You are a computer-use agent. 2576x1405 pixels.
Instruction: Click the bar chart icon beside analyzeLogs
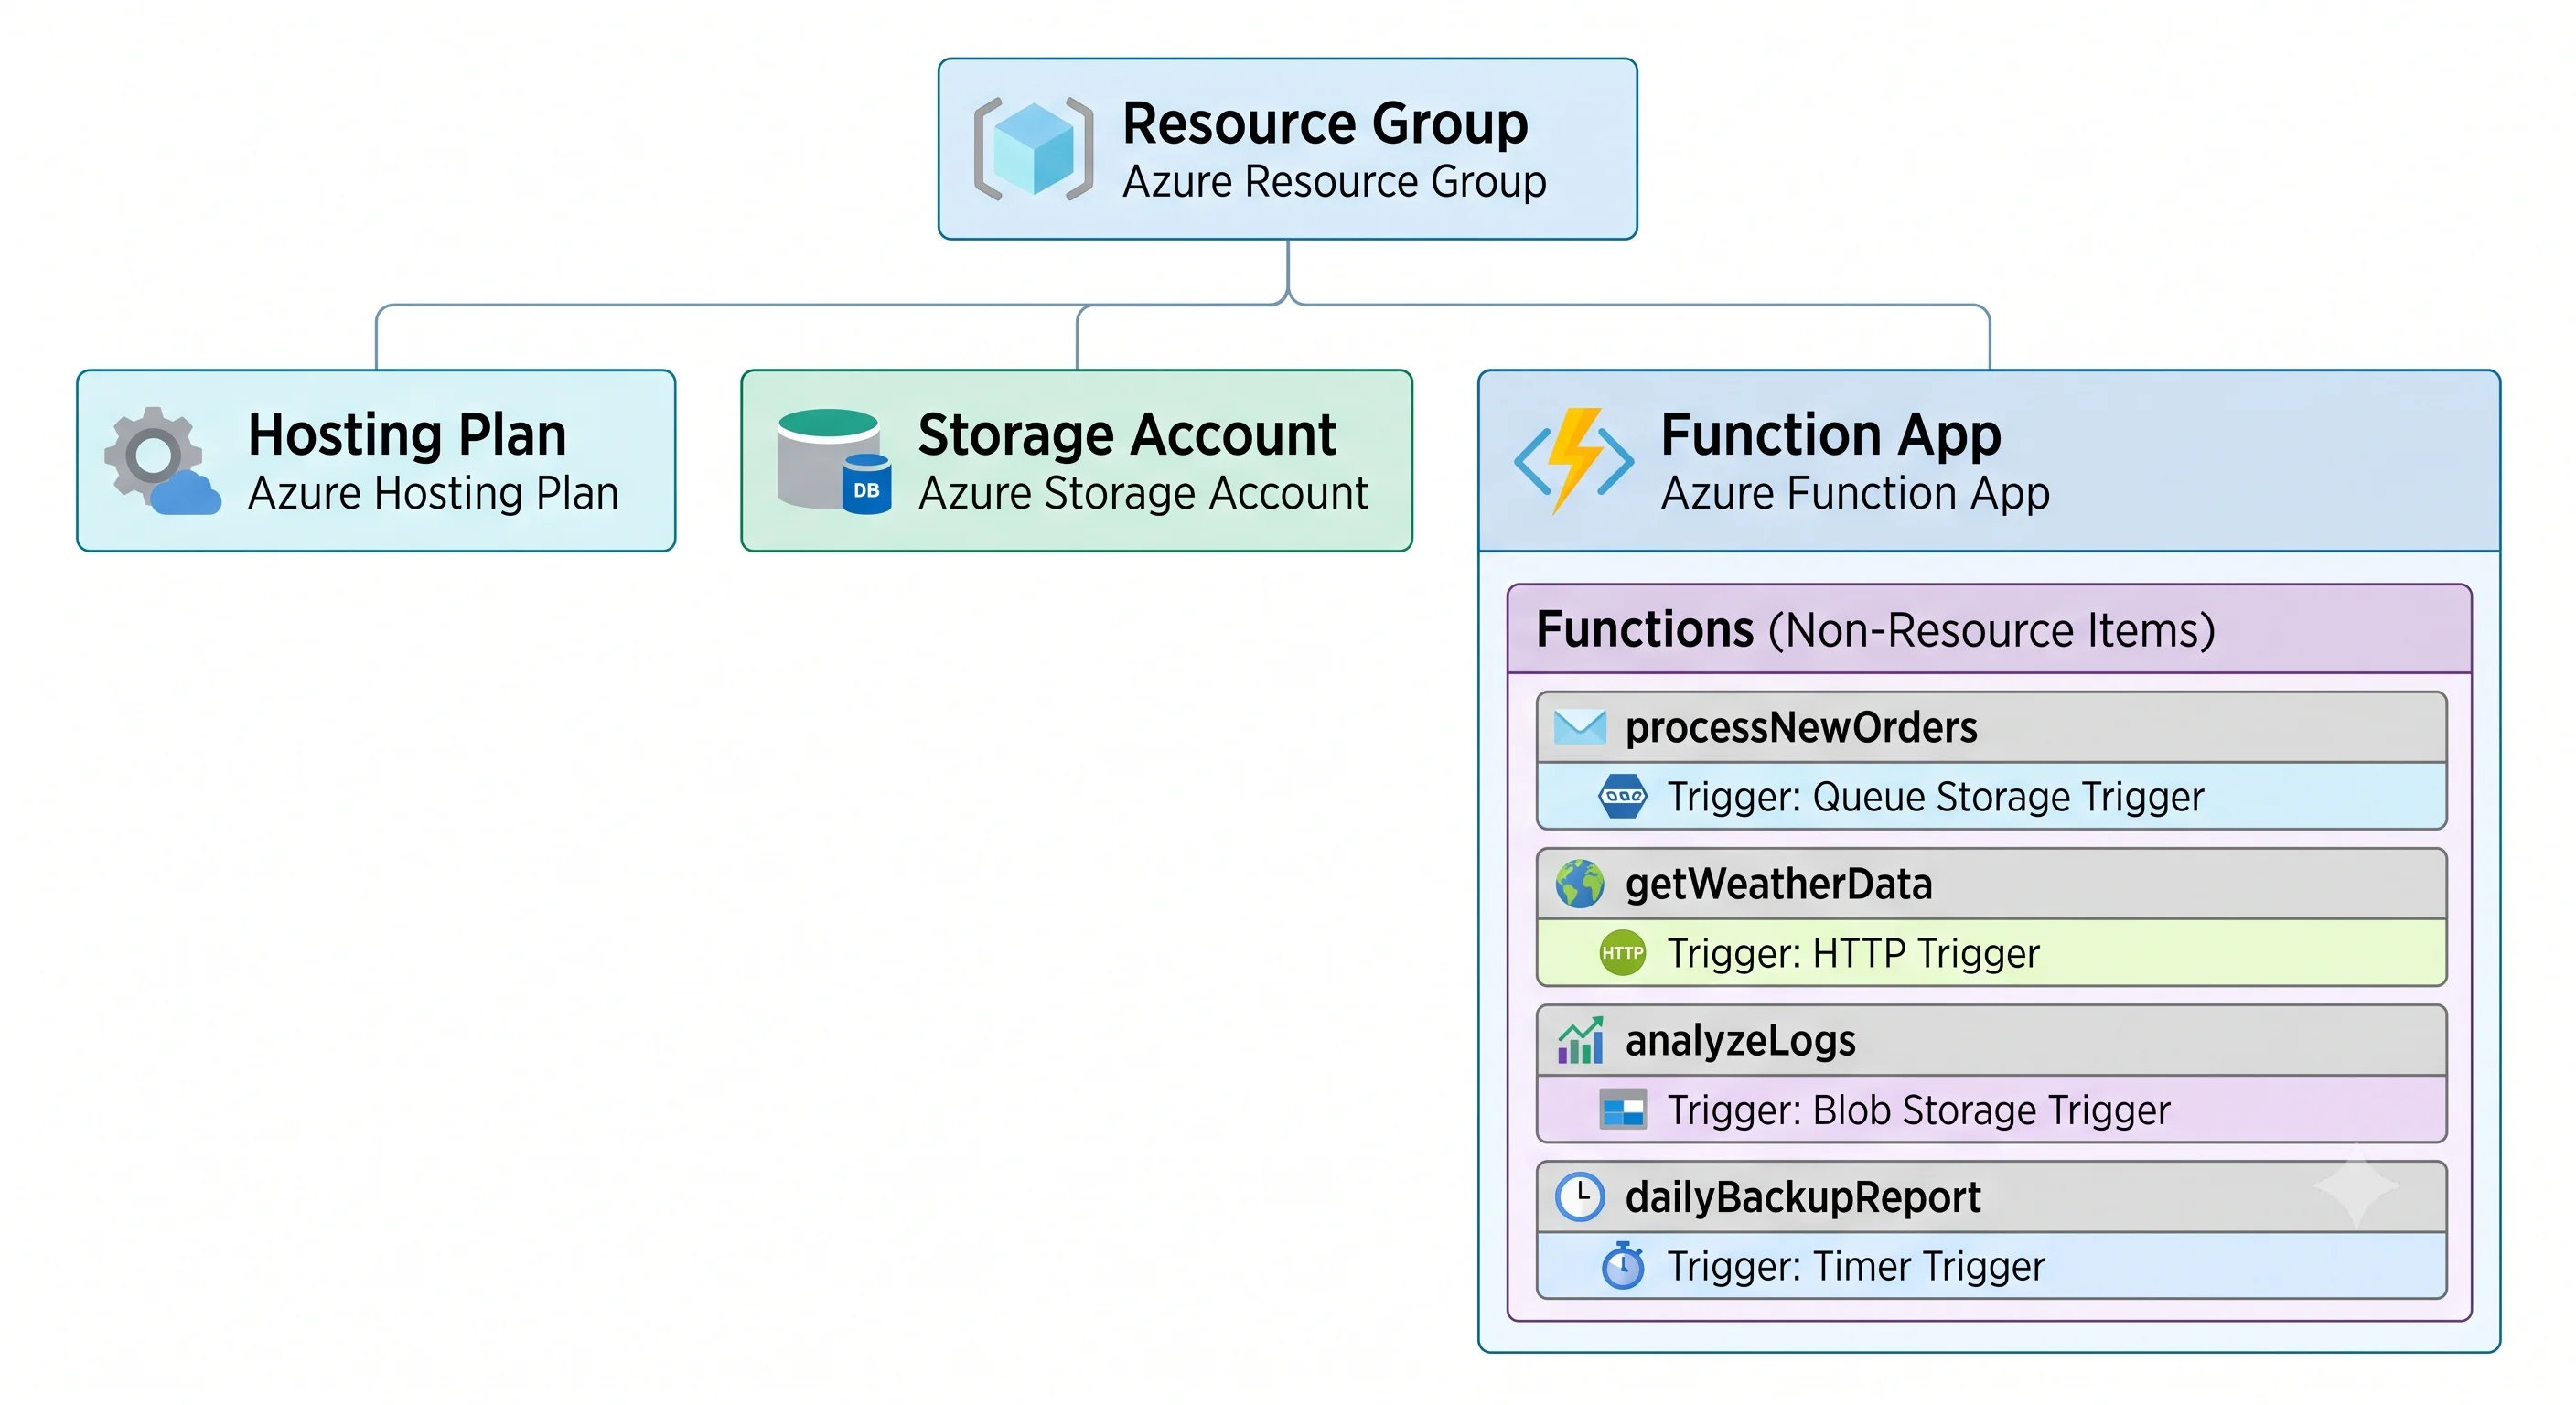1580,1040
